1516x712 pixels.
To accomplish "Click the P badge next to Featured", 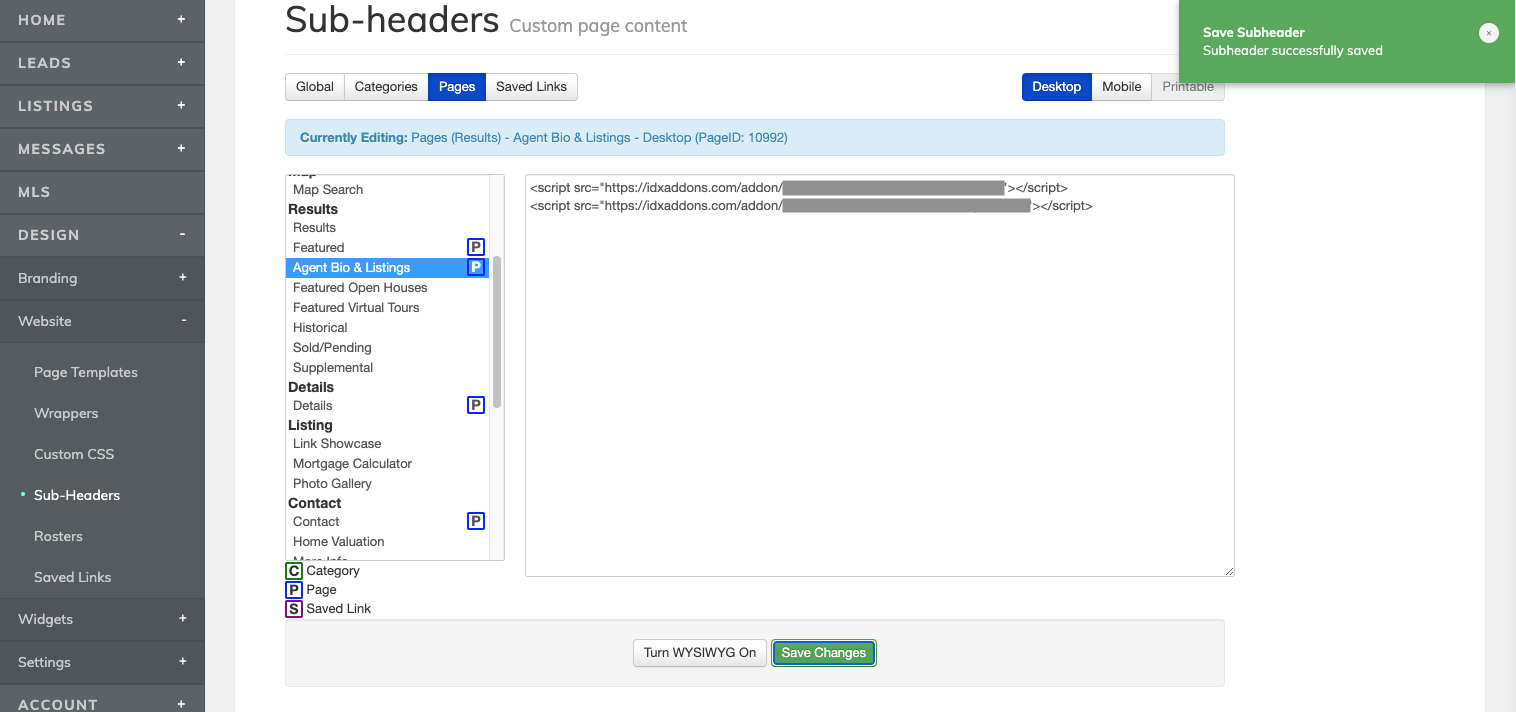I will (476, 247).
